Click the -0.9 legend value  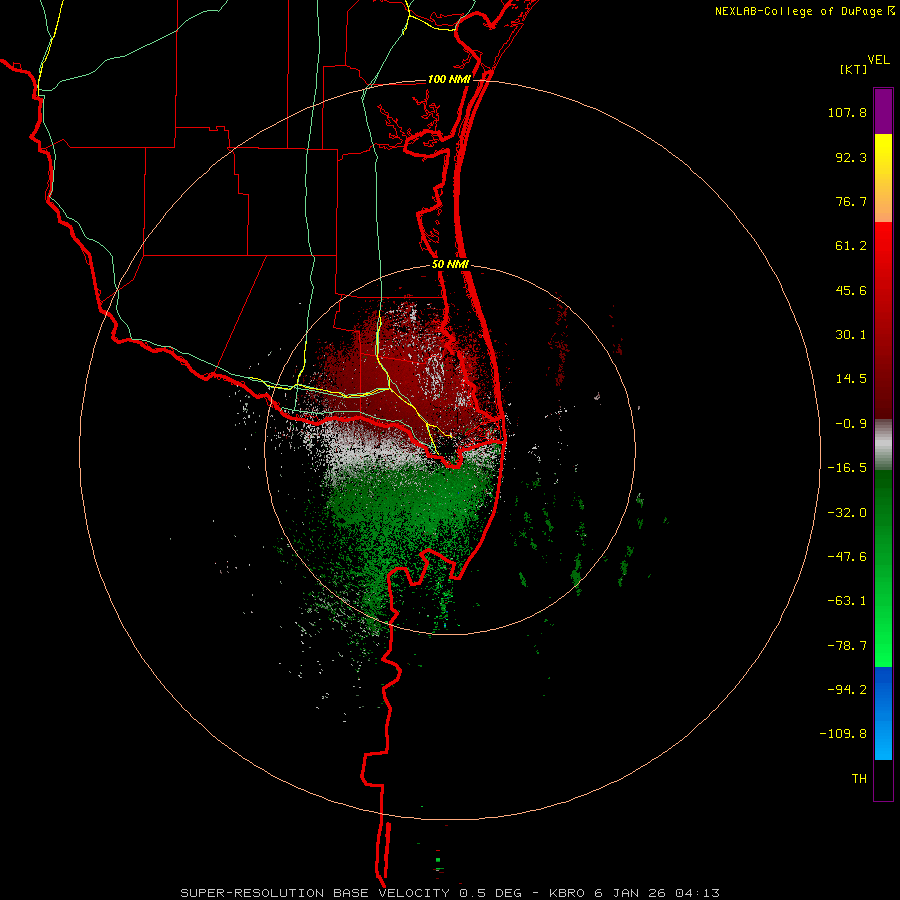pos(851,424)
